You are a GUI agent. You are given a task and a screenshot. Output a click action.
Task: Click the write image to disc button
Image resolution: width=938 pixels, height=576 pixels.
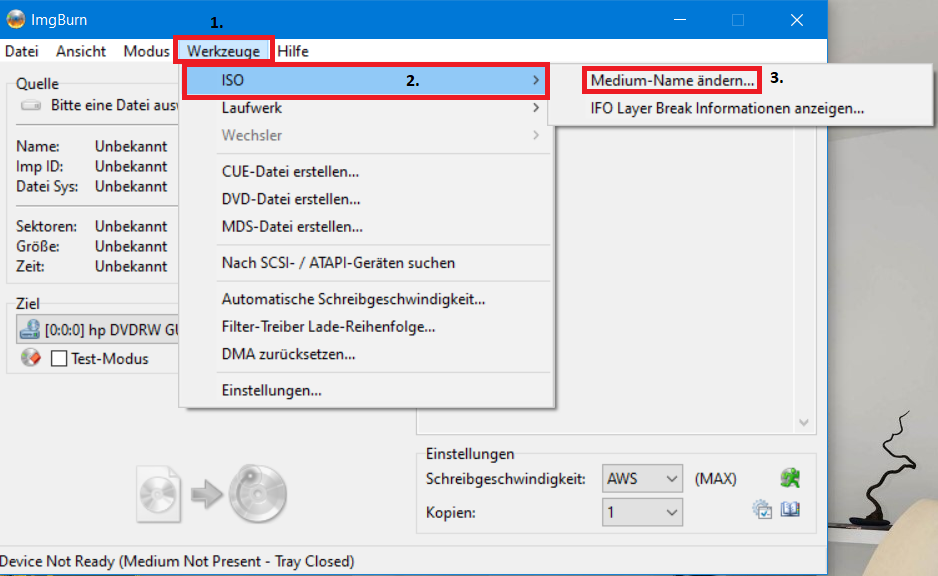pos(212,494)
